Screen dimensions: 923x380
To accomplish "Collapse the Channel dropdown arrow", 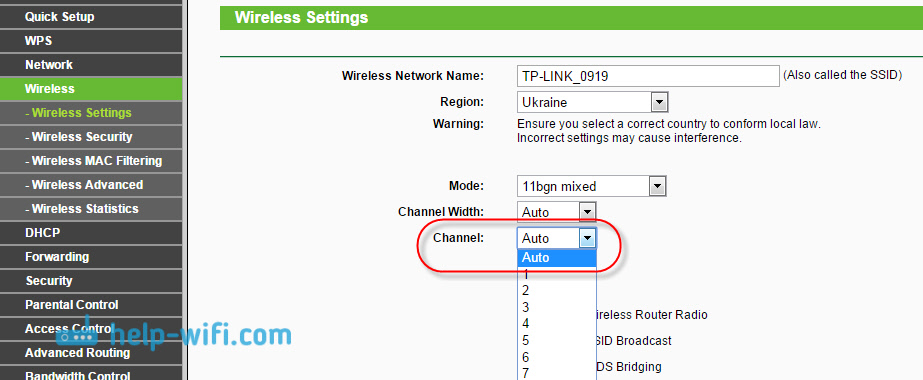I will 587,238.
